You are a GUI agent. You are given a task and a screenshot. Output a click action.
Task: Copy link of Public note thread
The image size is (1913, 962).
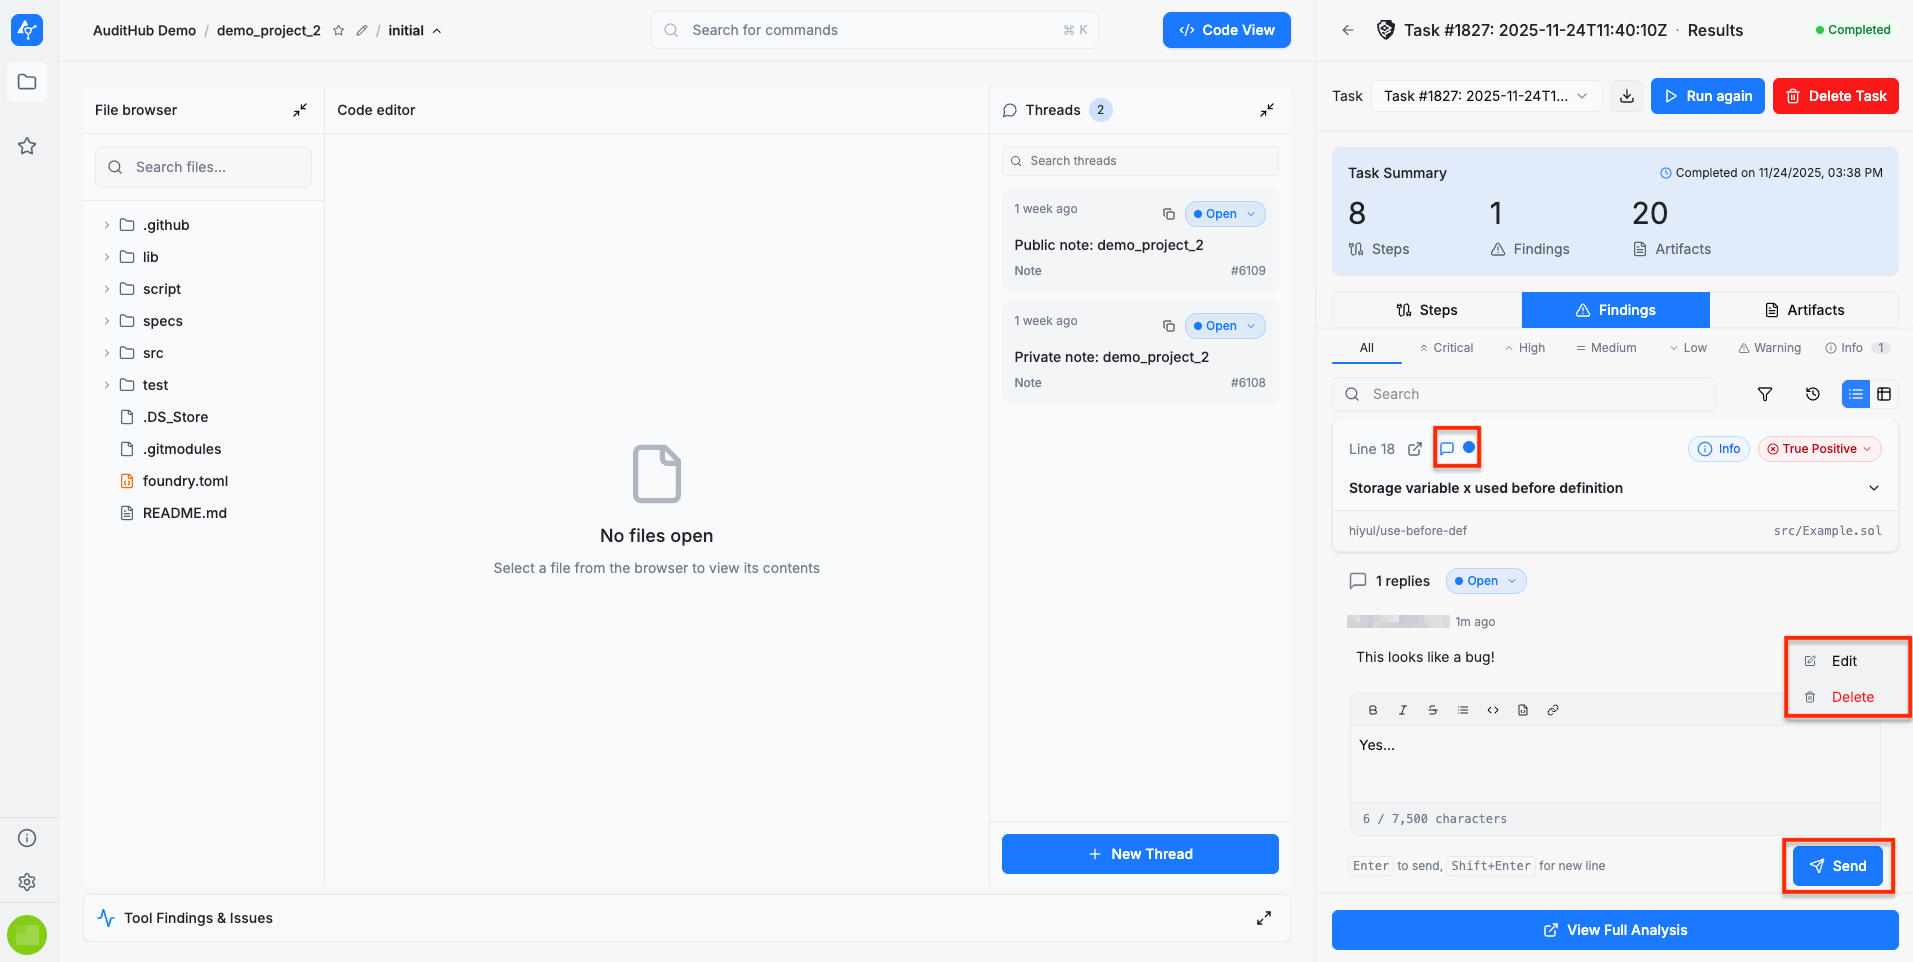coord(1168,214)
